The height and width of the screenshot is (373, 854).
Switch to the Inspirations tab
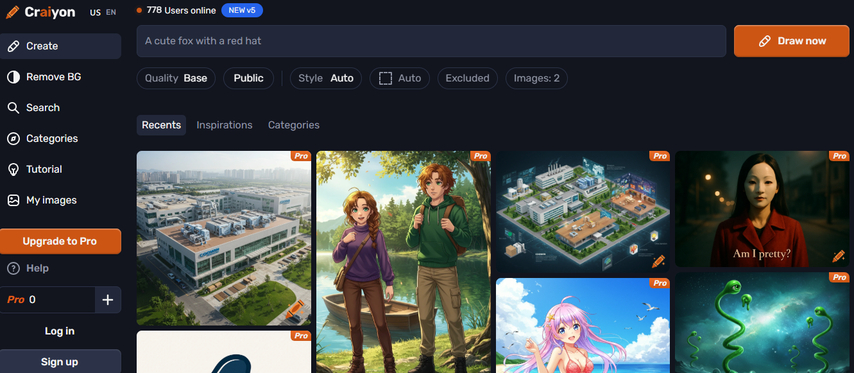224,125
